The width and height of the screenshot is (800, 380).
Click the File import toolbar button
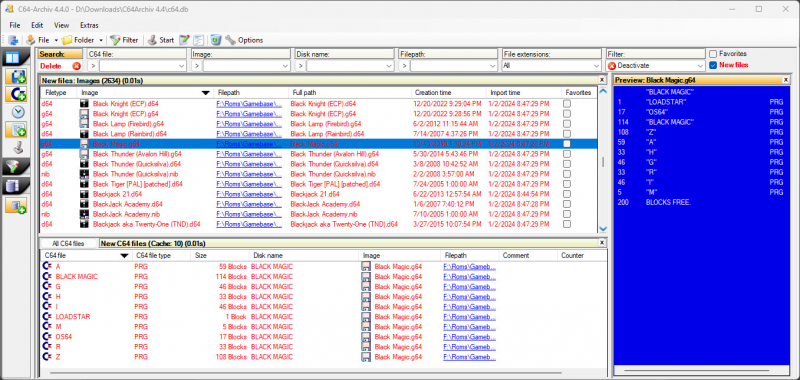(x=38, y=40)
